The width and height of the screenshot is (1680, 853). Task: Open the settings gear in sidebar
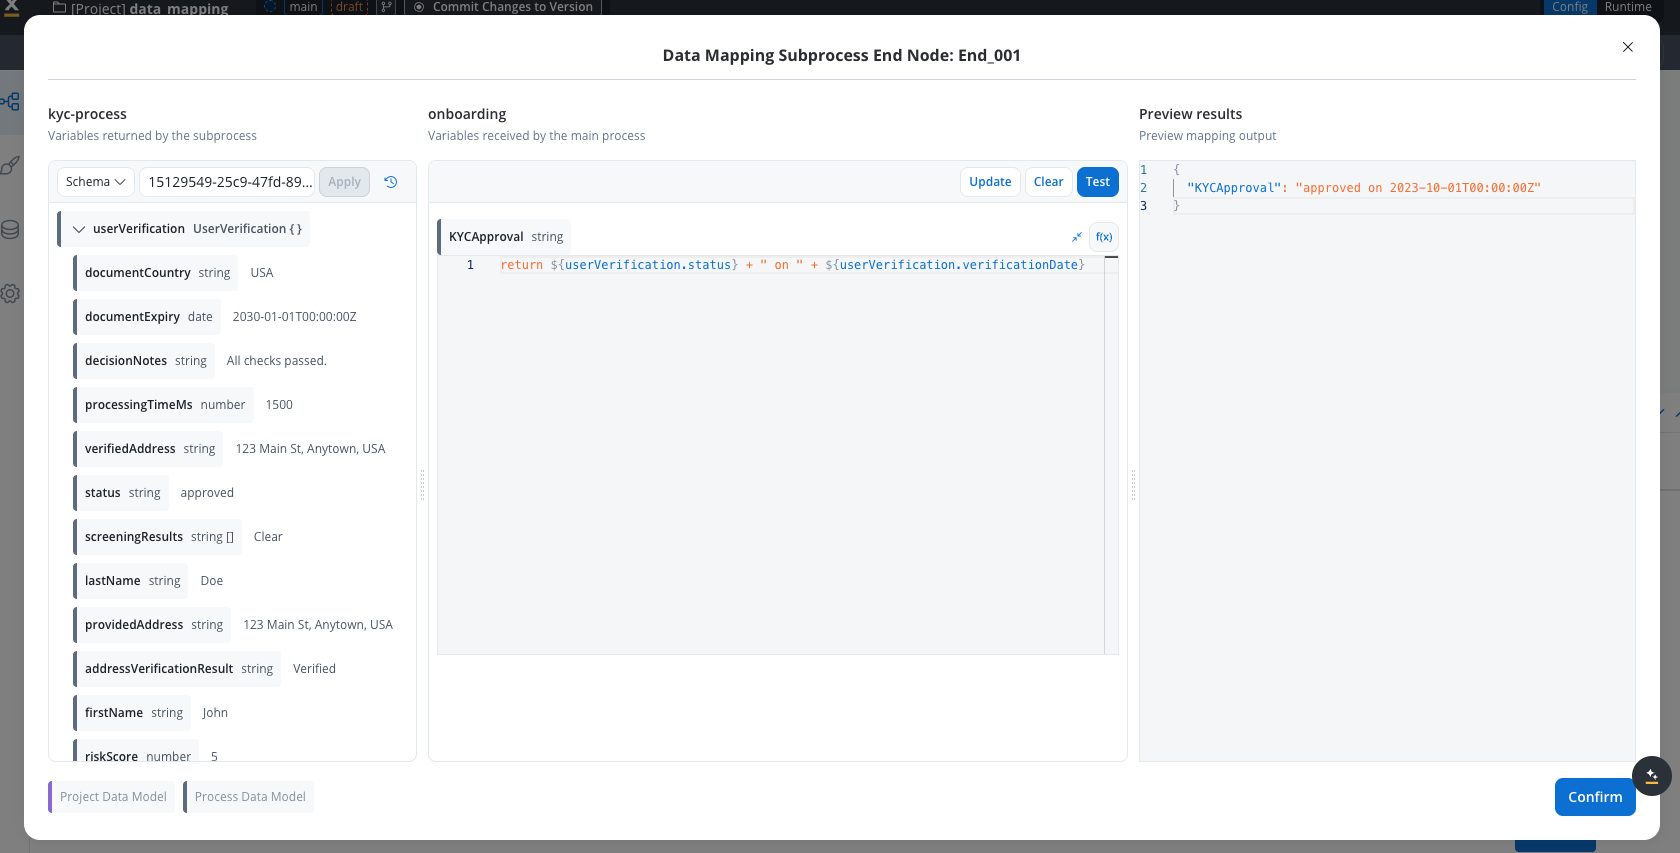coord(10,294)
